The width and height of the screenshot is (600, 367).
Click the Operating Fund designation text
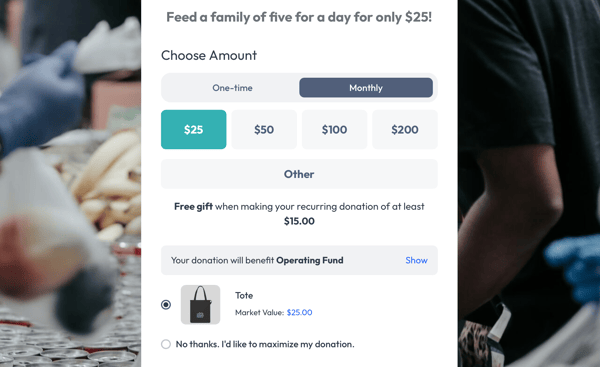click(x=310, y=260)
